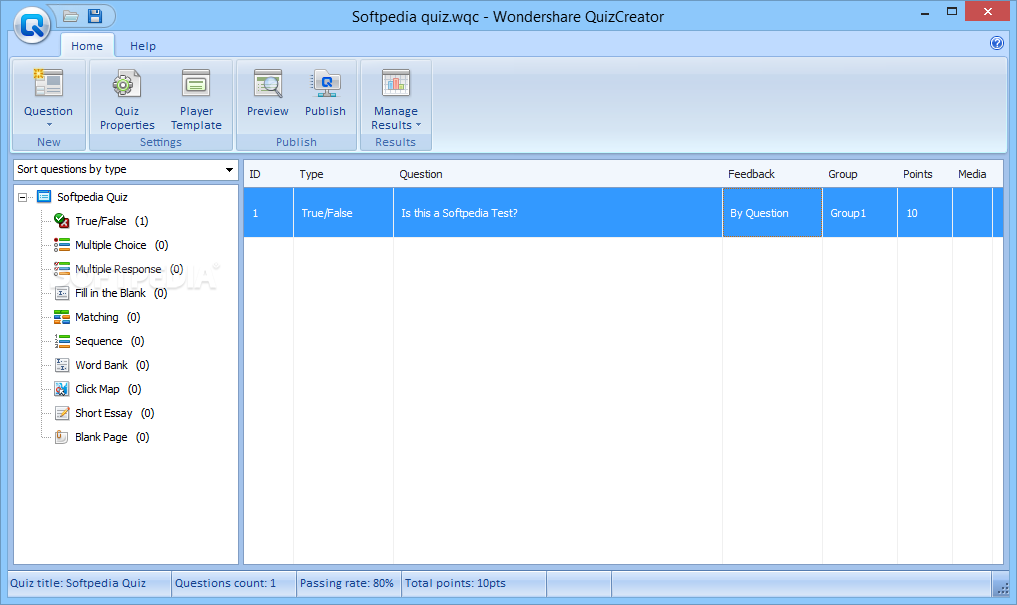Click the 'Softpedia Quiz' tree label
The image size is (1017, 605).
92,197
